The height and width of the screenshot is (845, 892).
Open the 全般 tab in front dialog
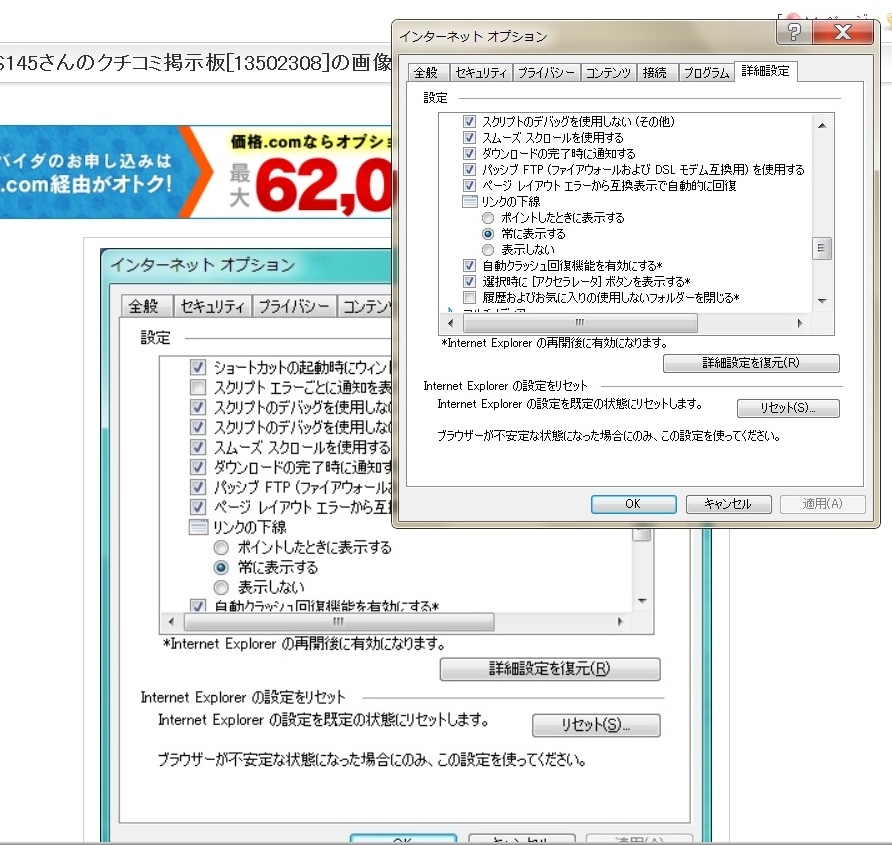[x=426, y=73]
